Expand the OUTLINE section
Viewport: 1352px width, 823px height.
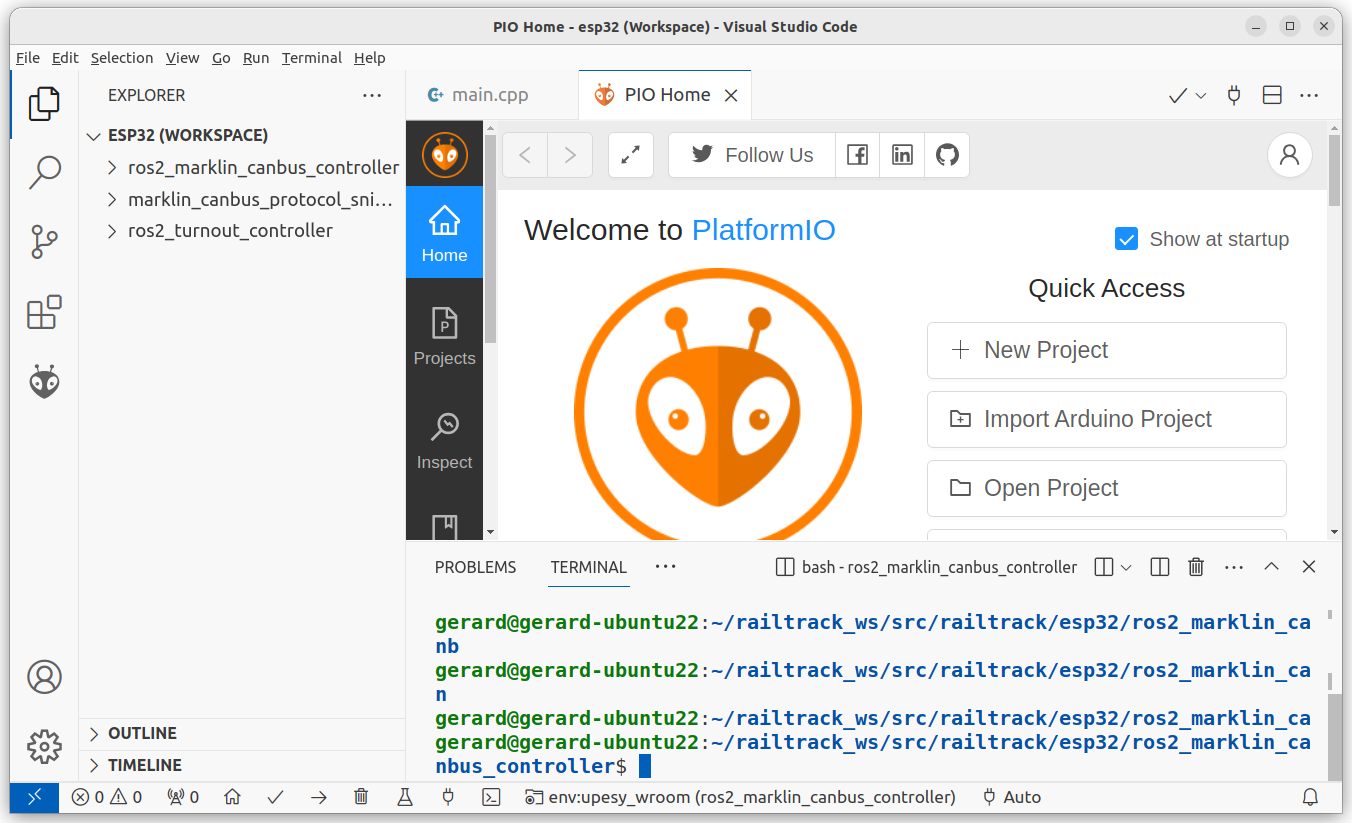point(142,733)
